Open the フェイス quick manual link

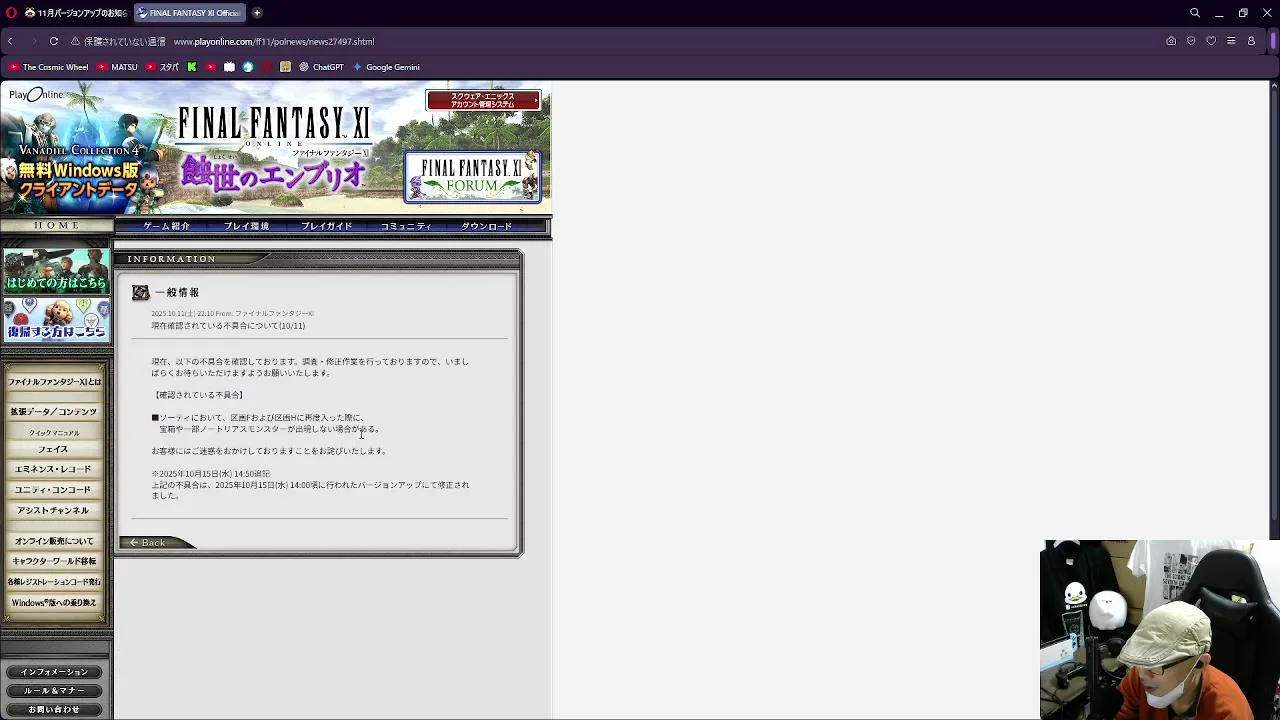(54, 450)
